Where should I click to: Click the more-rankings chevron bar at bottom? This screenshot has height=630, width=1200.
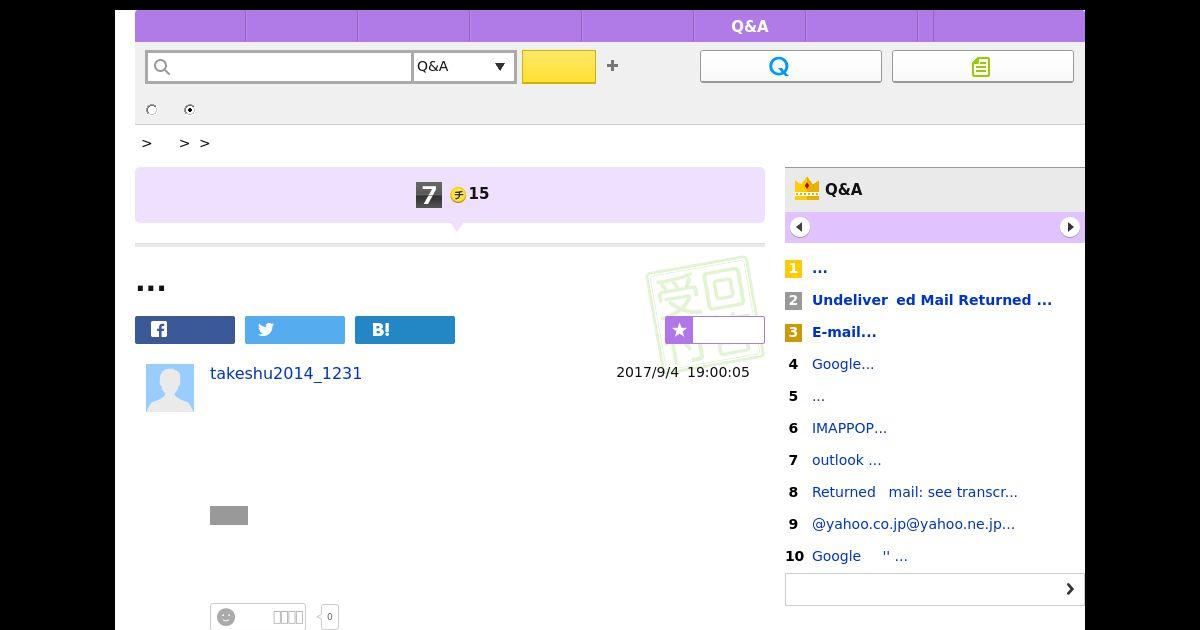[935, 589]
